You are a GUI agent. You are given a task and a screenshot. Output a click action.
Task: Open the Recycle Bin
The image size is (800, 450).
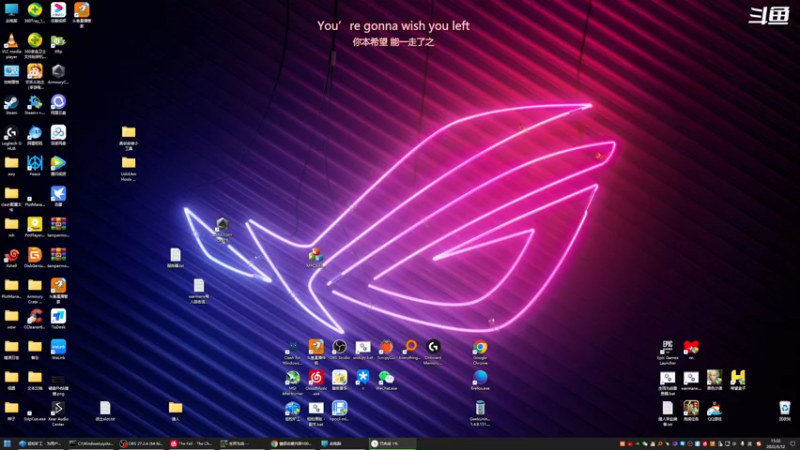[x=785, y=411]
